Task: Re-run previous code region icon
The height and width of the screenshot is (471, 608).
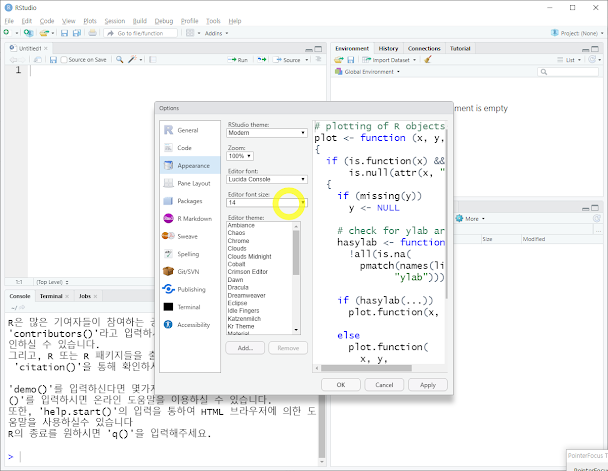Action: click(x=262, y=60)
